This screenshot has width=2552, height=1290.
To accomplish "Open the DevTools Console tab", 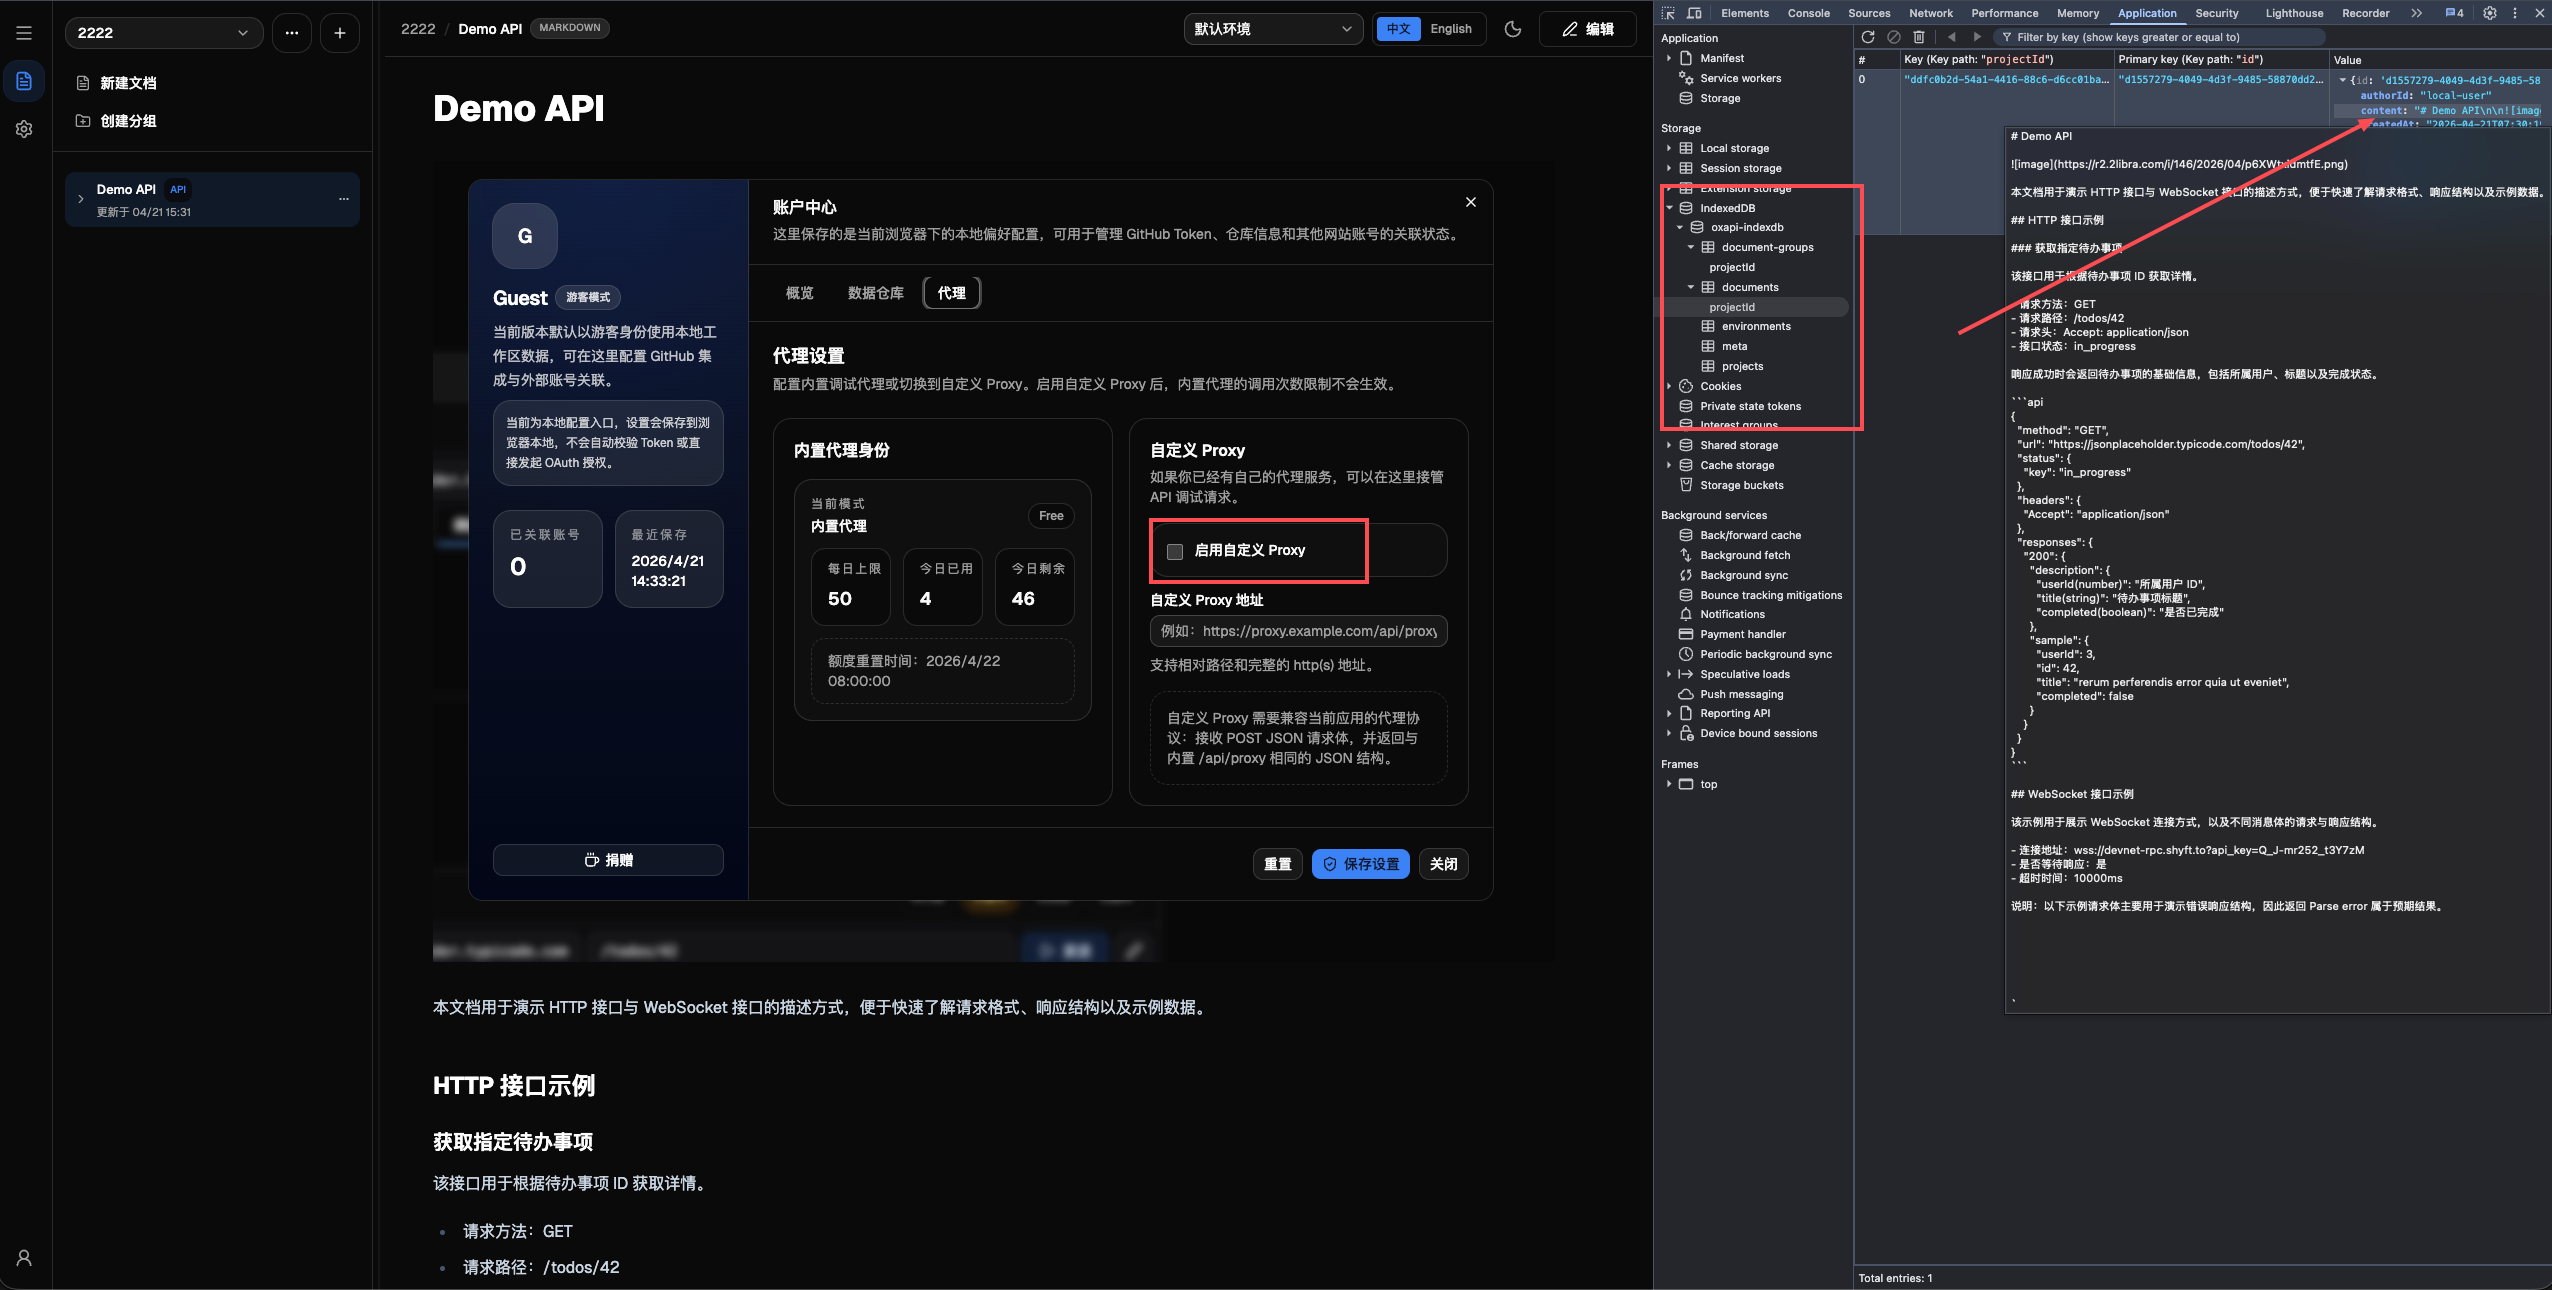I will [1809, 13].
